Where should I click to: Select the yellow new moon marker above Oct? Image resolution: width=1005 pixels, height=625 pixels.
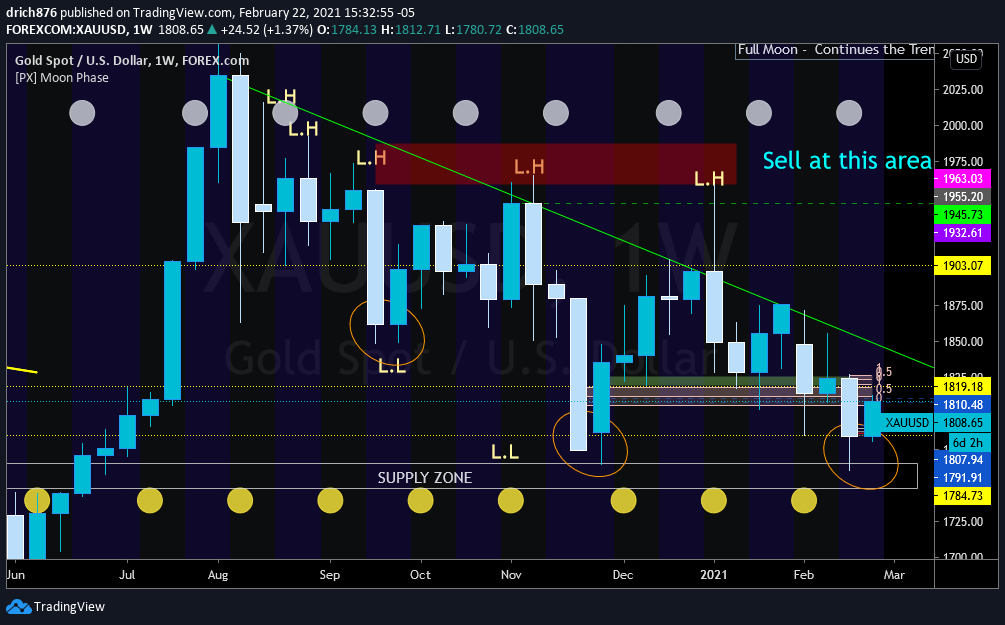[420, 501]
